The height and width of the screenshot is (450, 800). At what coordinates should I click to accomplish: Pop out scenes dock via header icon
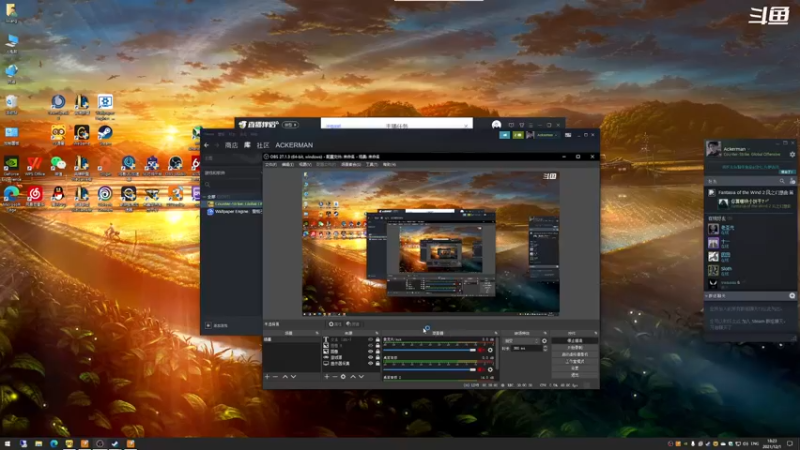(x=317, y=333)
